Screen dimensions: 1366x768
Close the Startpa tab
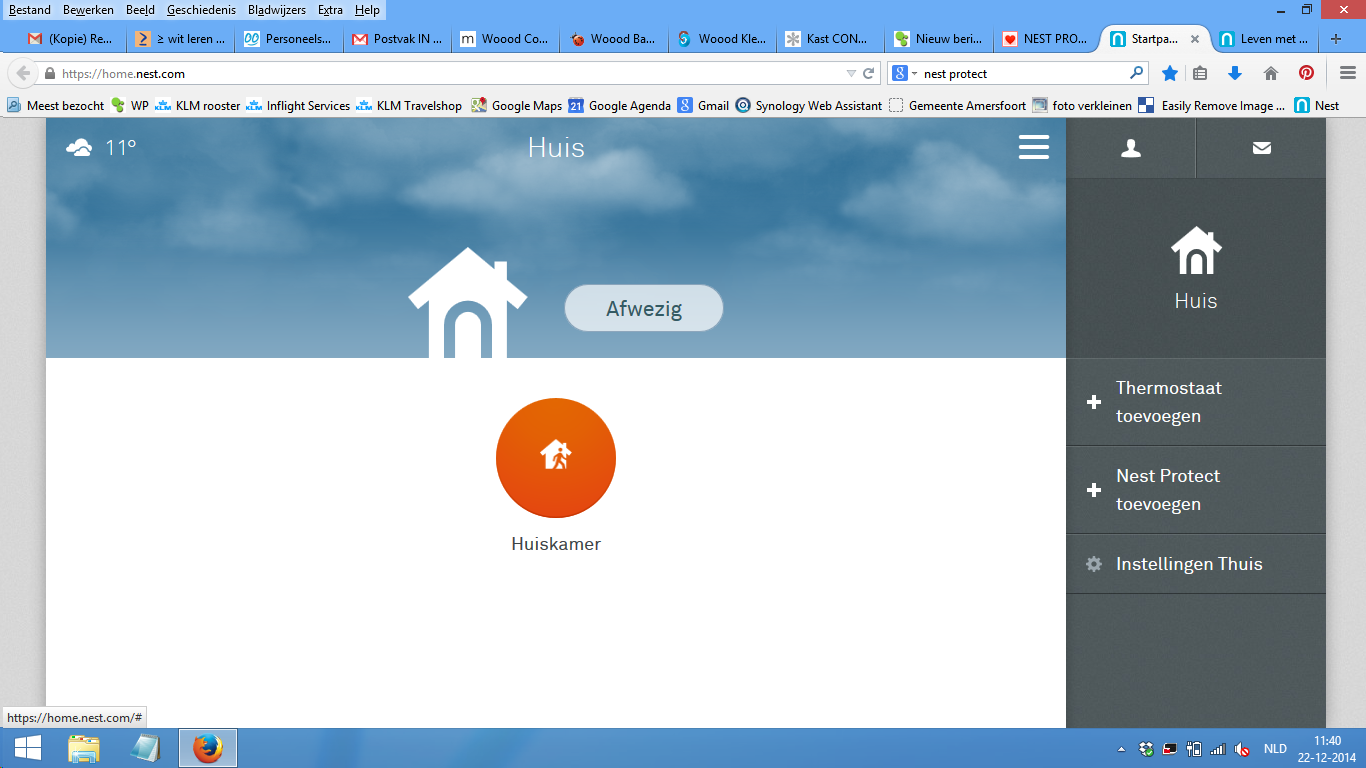1194,39
